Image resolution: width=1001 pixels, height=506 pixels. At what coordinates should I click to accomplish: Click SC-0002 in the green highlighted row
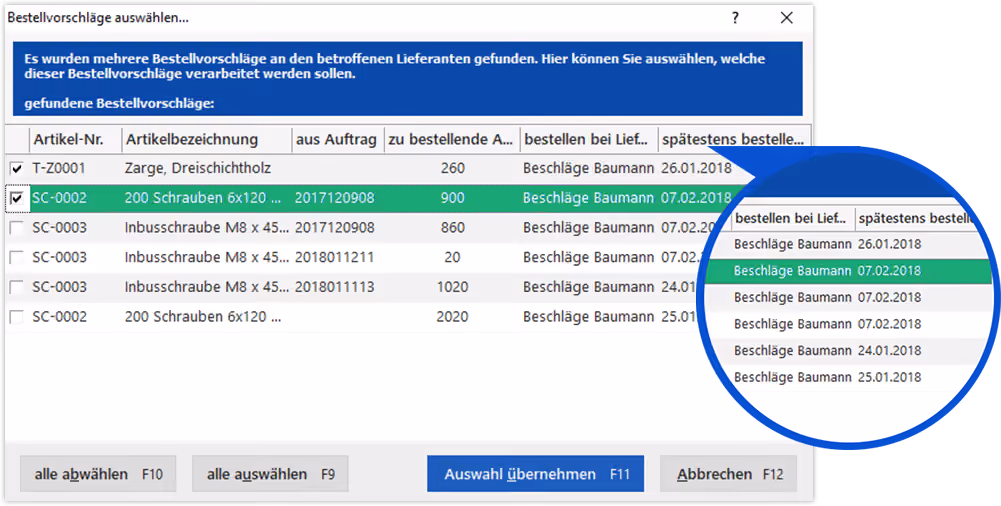[59, 198]
